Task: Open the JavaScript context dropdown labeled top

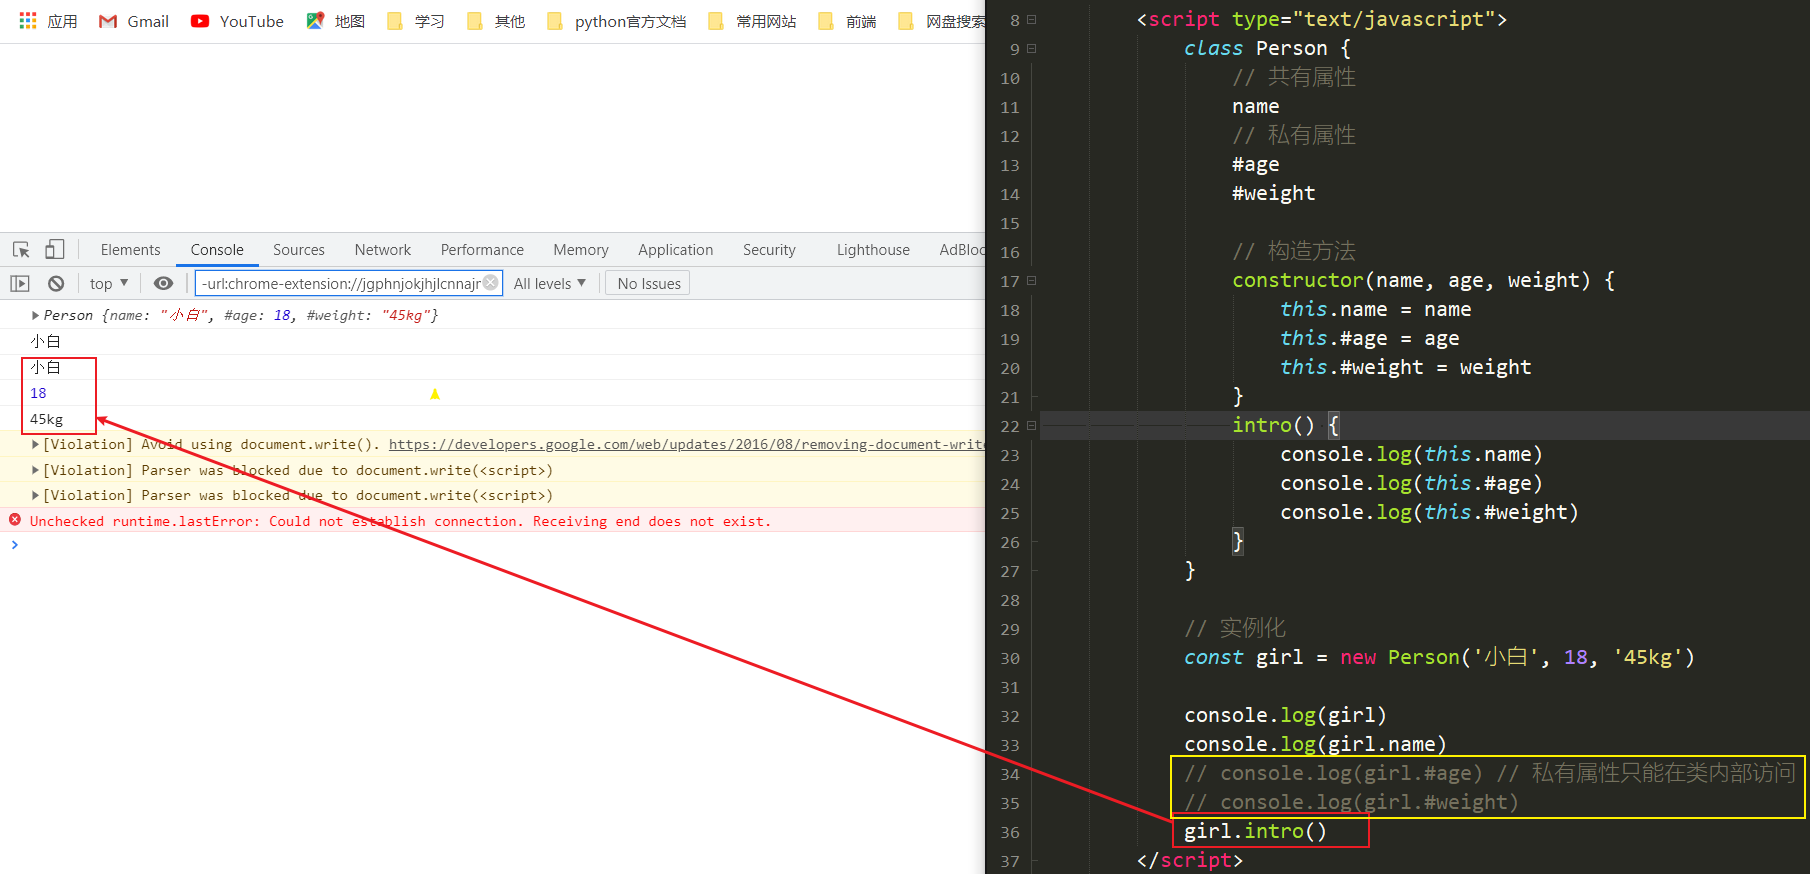Action: (109, 284)
